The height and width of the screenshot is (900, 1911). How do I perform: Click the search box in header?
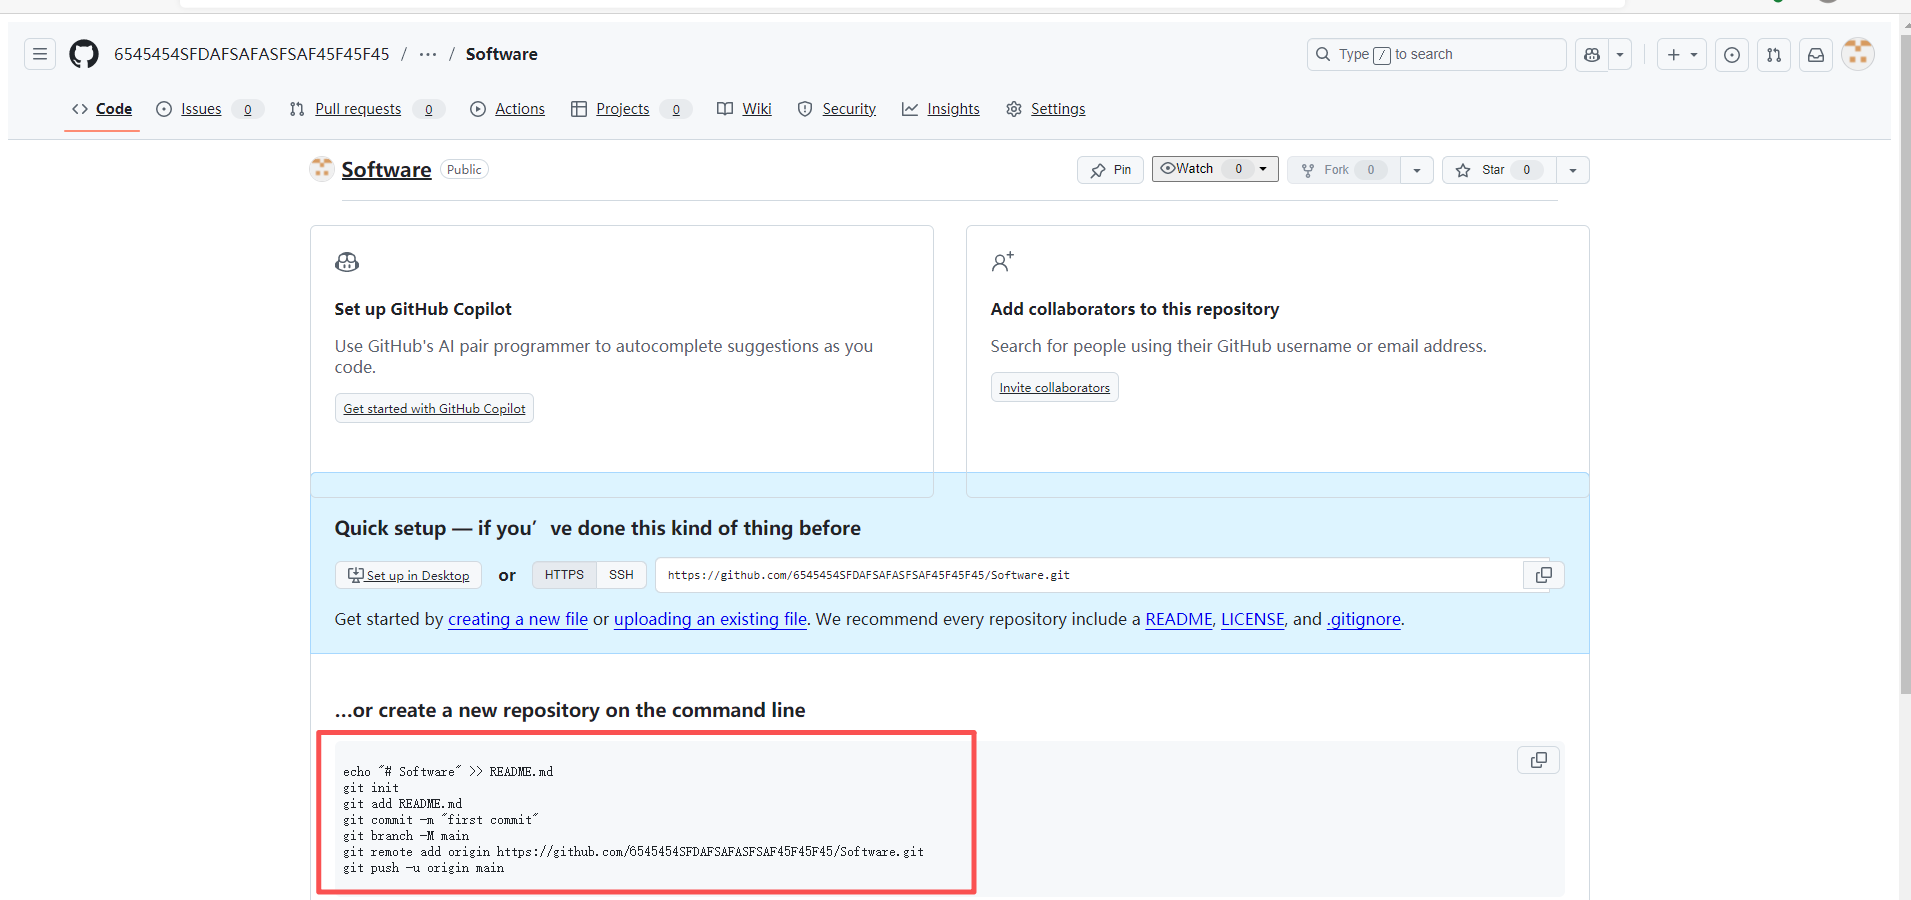coord(1436,55)
